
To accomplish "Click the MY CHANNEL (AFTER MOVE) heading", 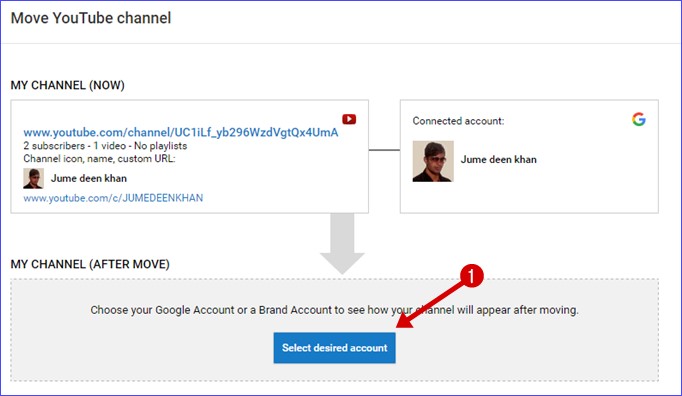I will (90, 264).
